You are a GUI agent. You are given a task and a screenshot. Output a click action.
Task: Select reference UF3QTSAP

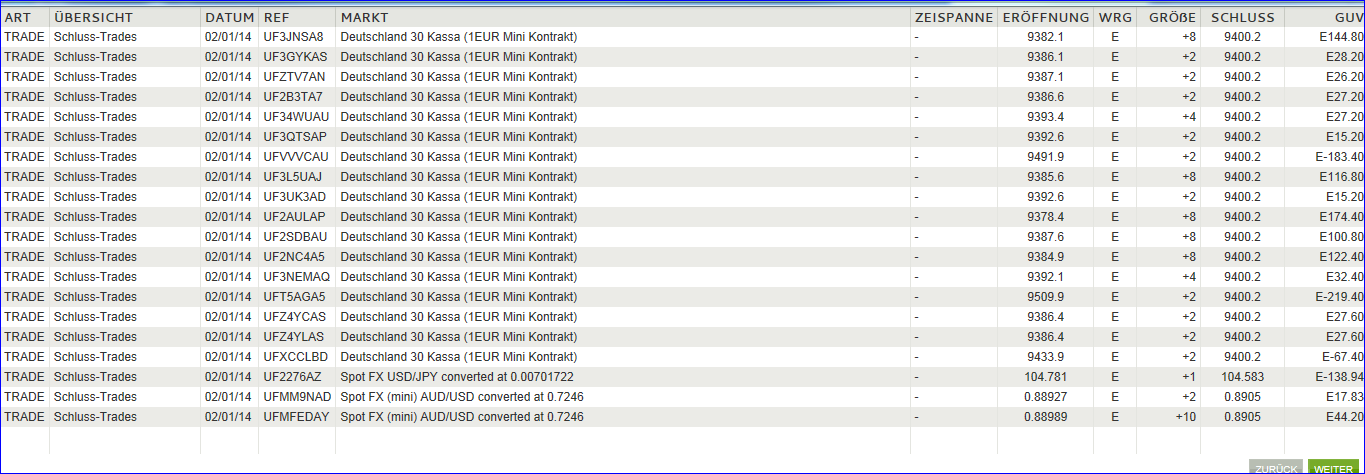(x=295, y=137)
